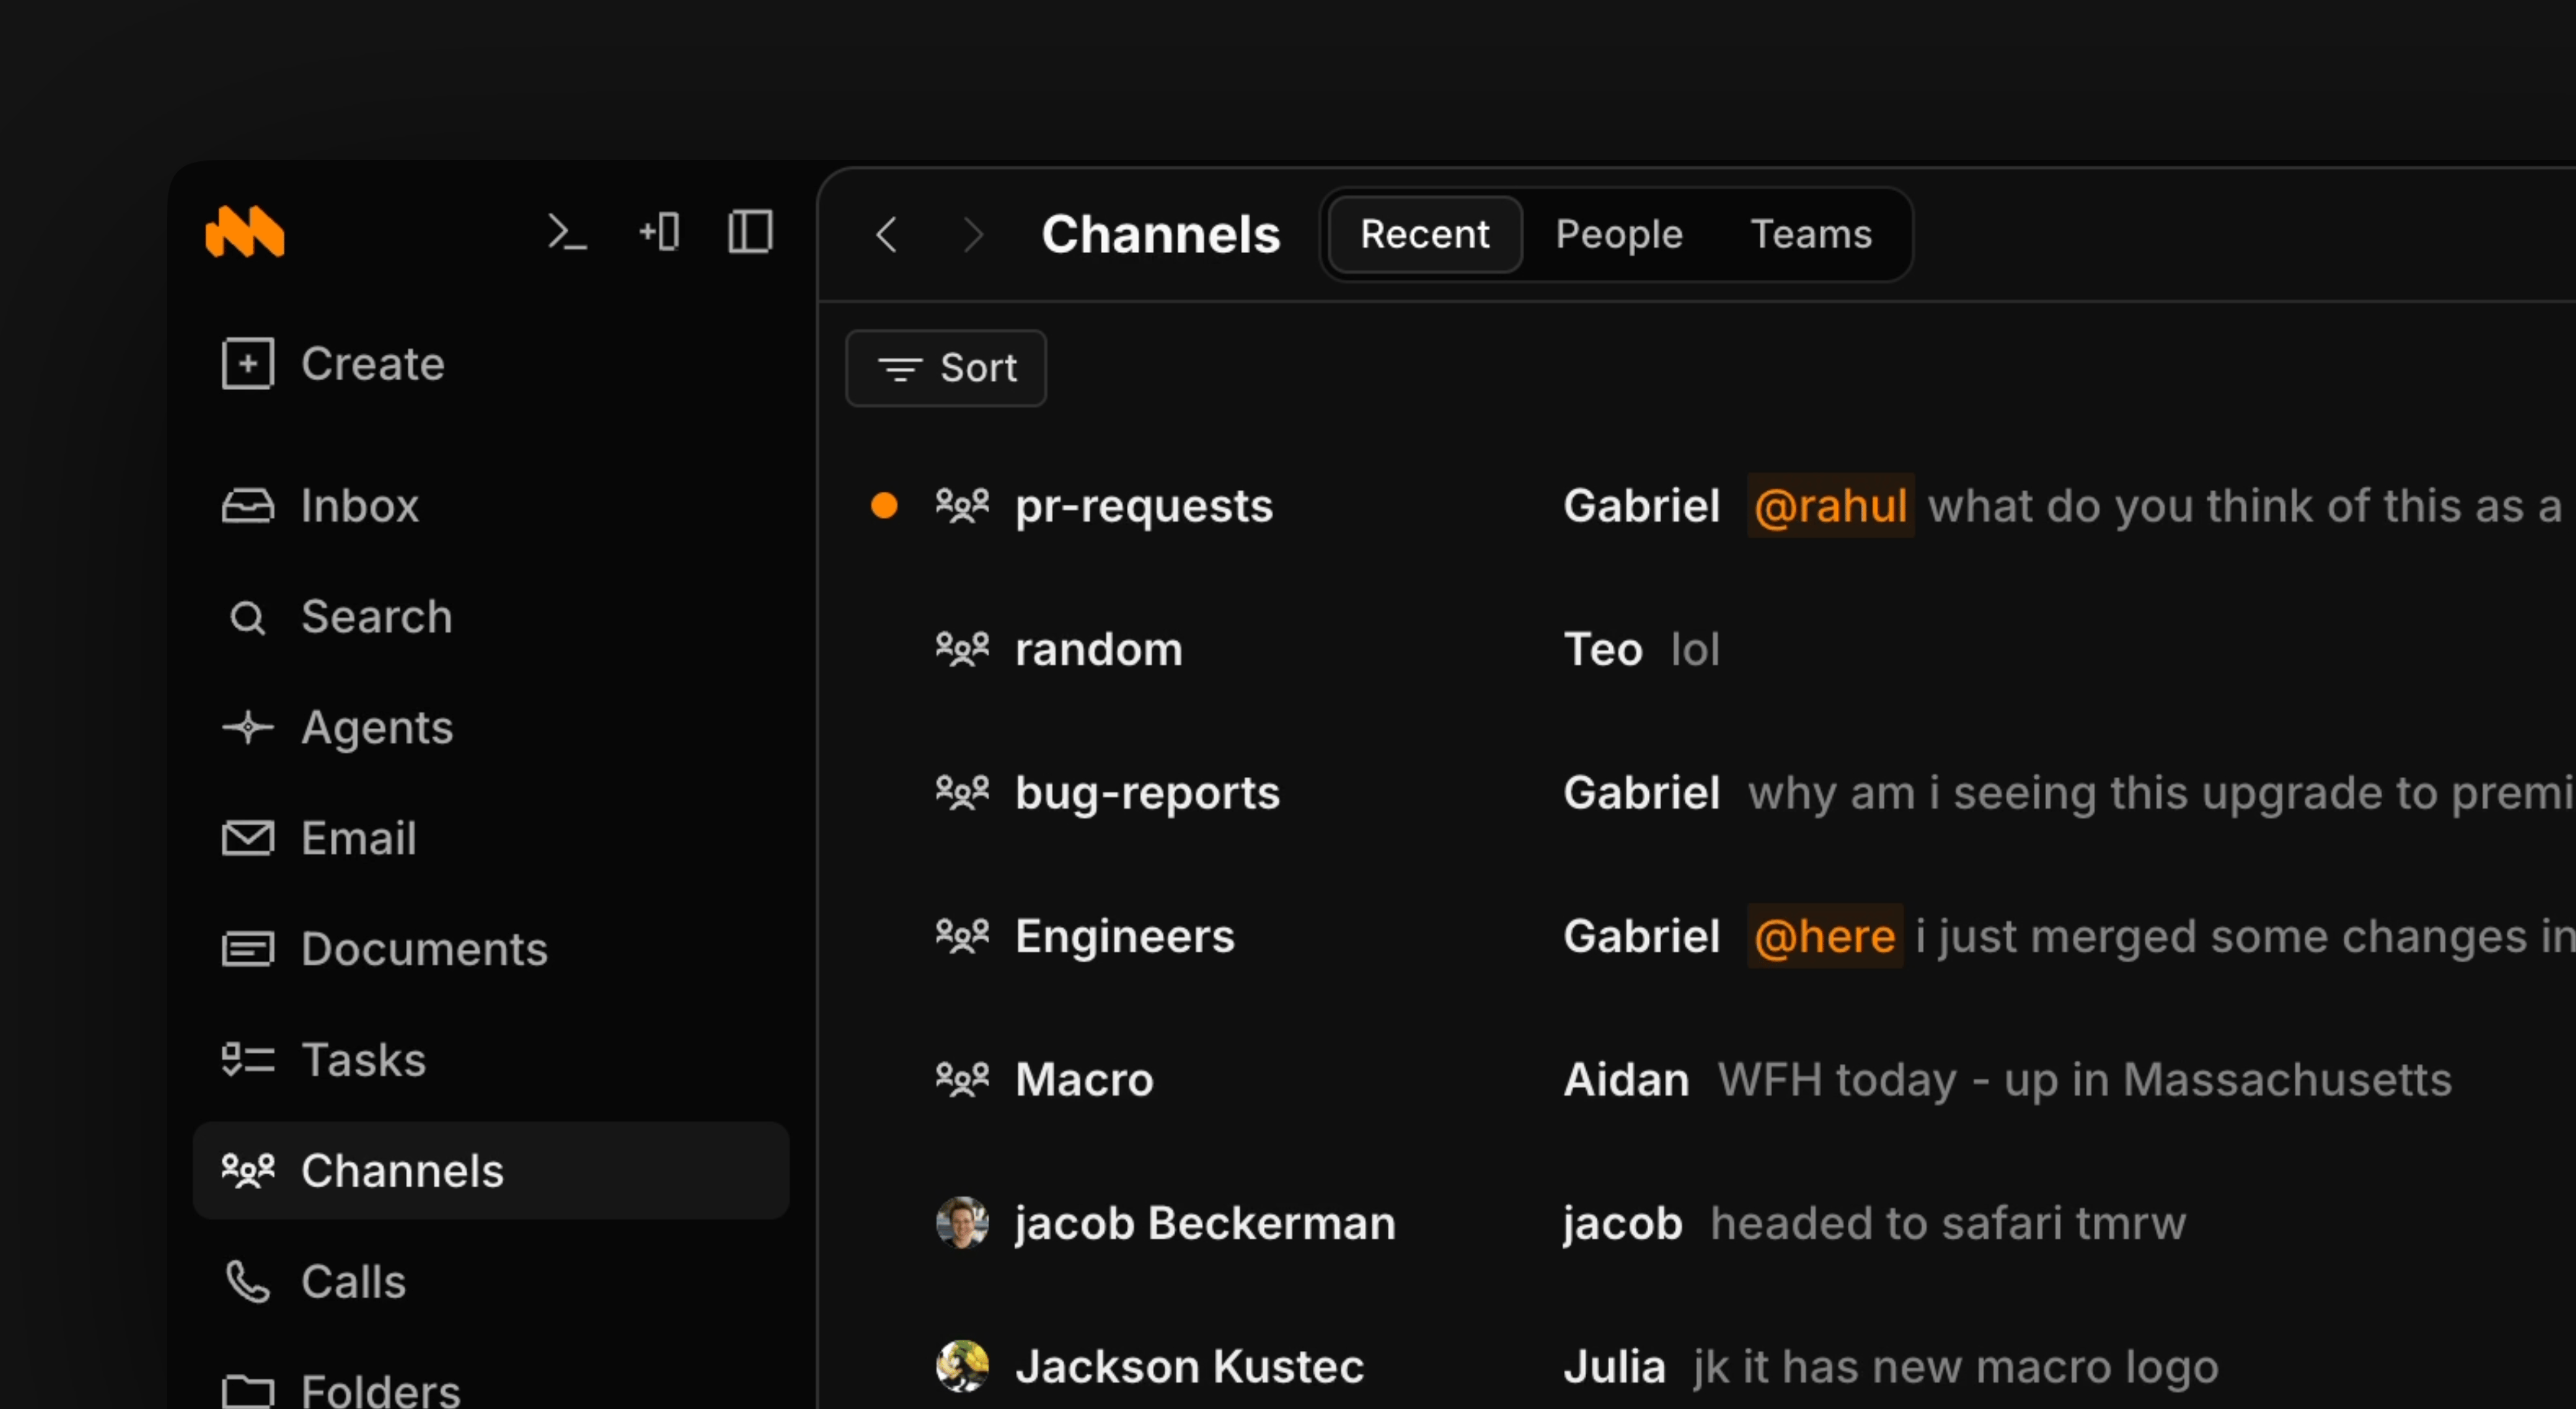Open the Sort dropdown
2576x1409 pixels.
(x=946, y=368)
